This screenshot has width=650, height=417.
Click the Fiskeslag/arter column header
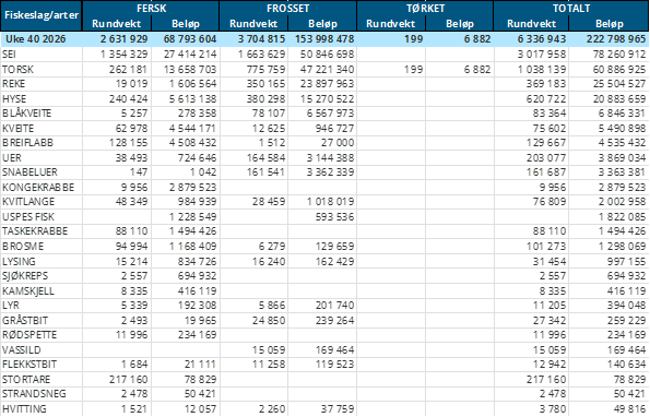41,16
